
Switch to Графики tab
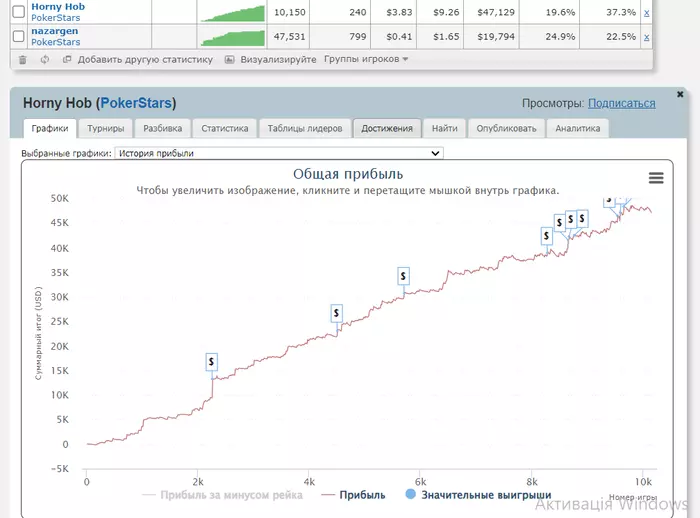pos(50,128)
